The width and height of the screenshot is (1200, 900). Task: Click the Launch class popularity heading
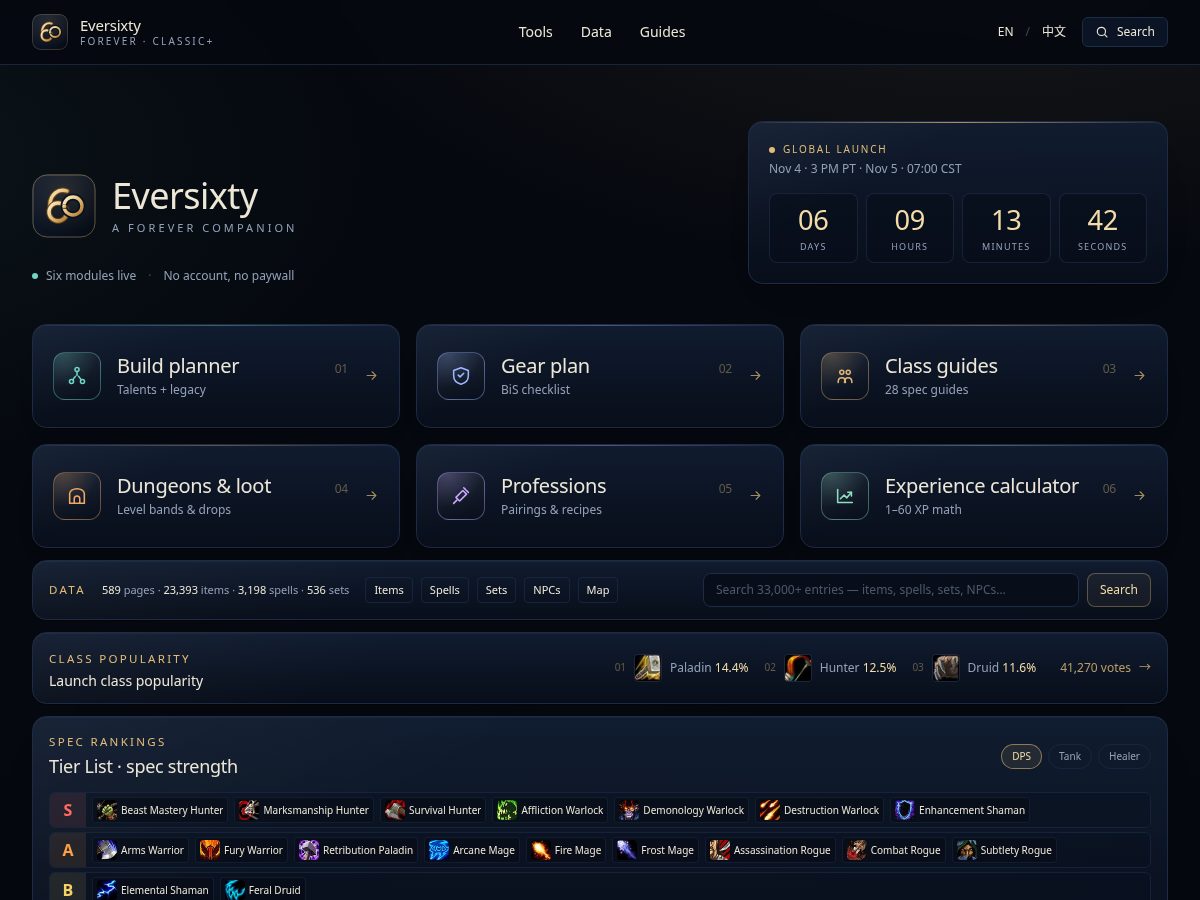tap(126, 681)
